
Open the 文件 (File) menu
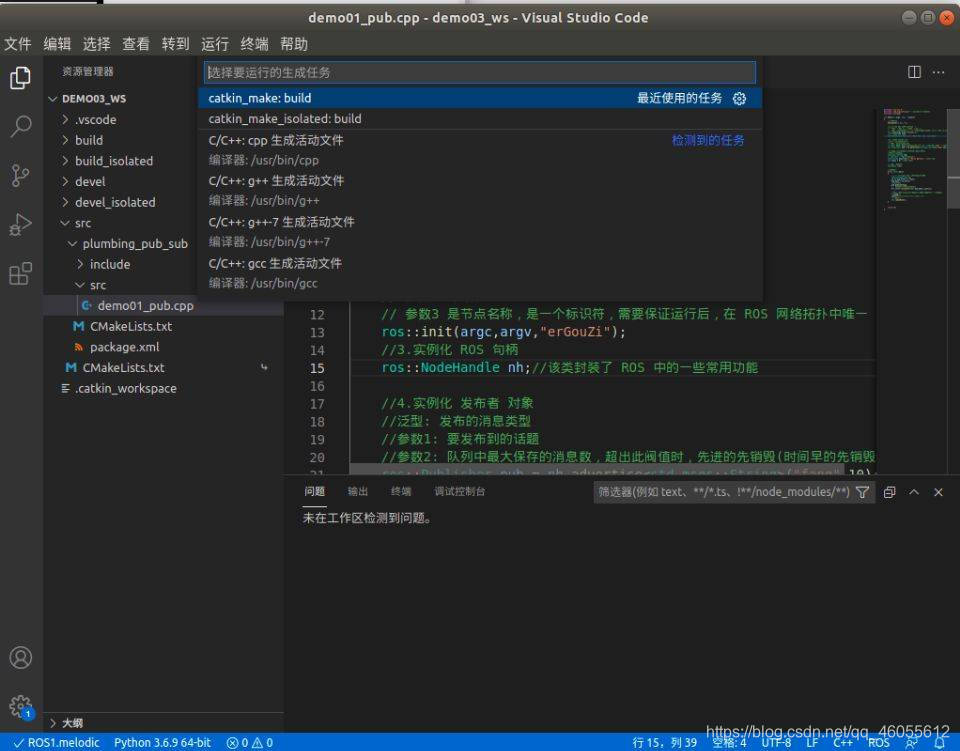click(x=17, y=44)
